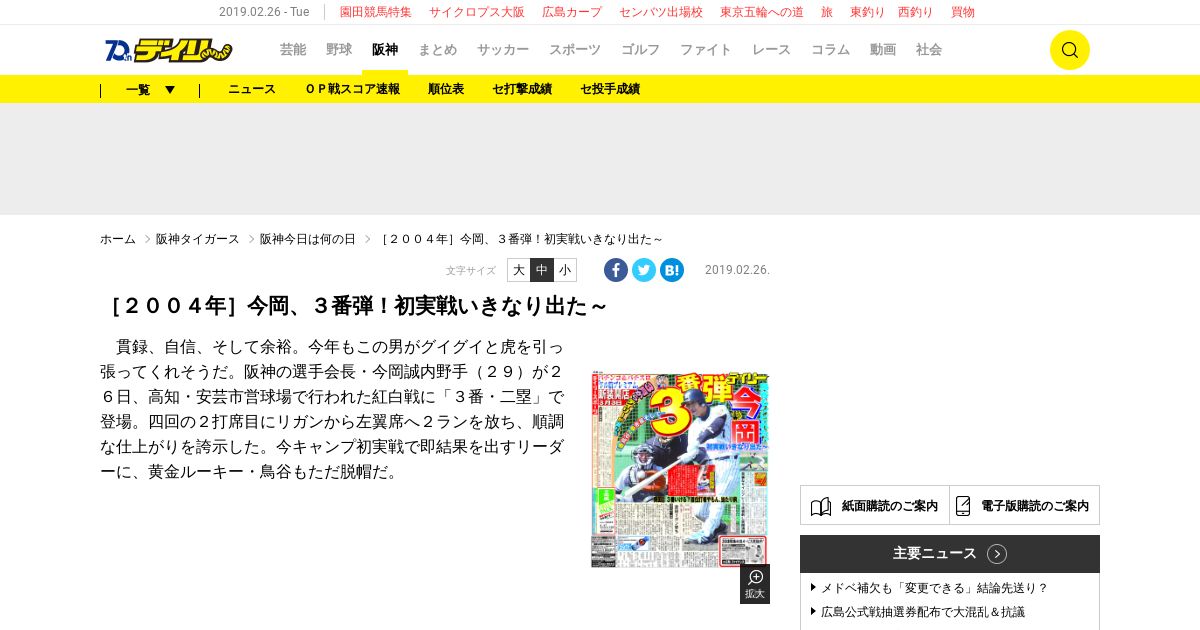Open 旅 top link
The width and height of the screenshot is (1200, 630).
click(x=827, y=12)
